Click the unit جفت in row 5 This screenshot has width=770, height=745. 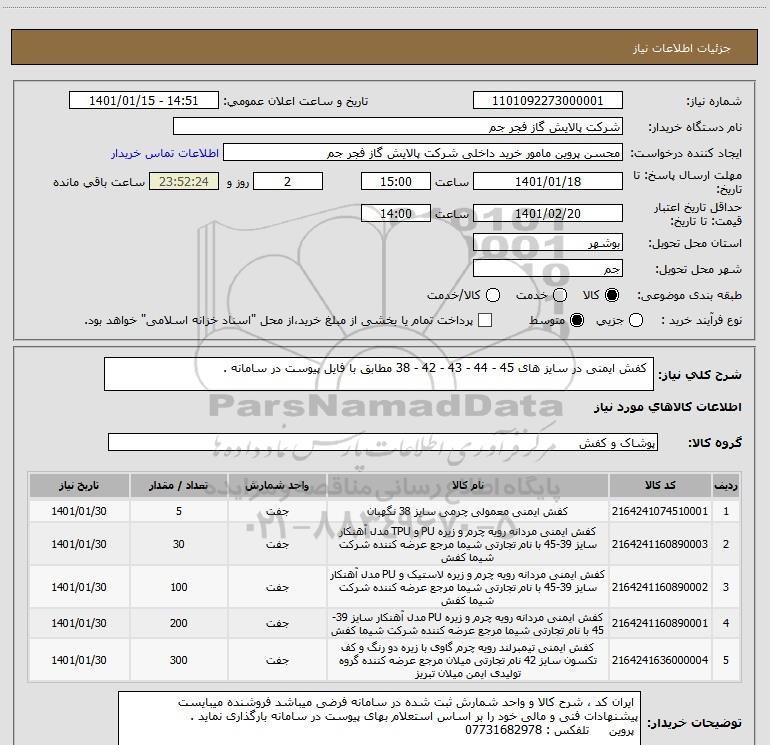(277, 660)
